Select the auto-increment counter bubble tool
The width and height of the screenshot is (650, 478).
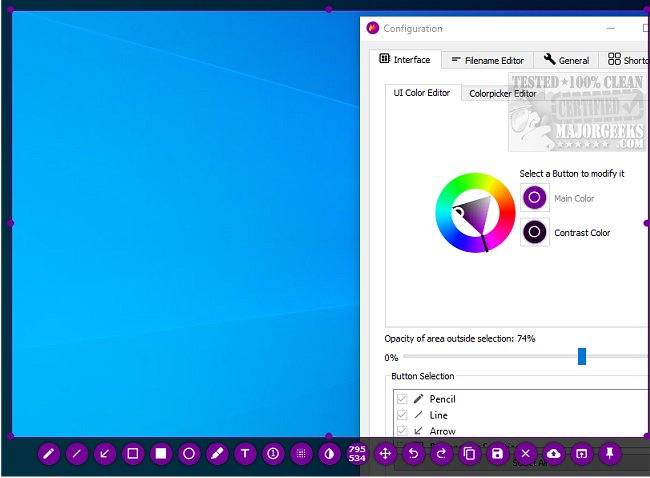coord(273,454)
